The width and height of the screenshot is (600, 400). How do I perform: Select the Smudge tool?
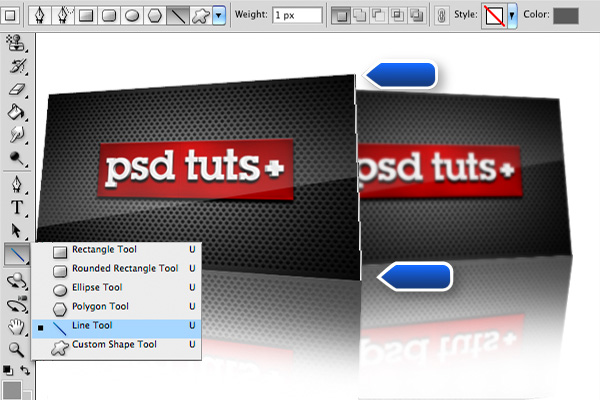pyautogui.click(x=16, y=134)
